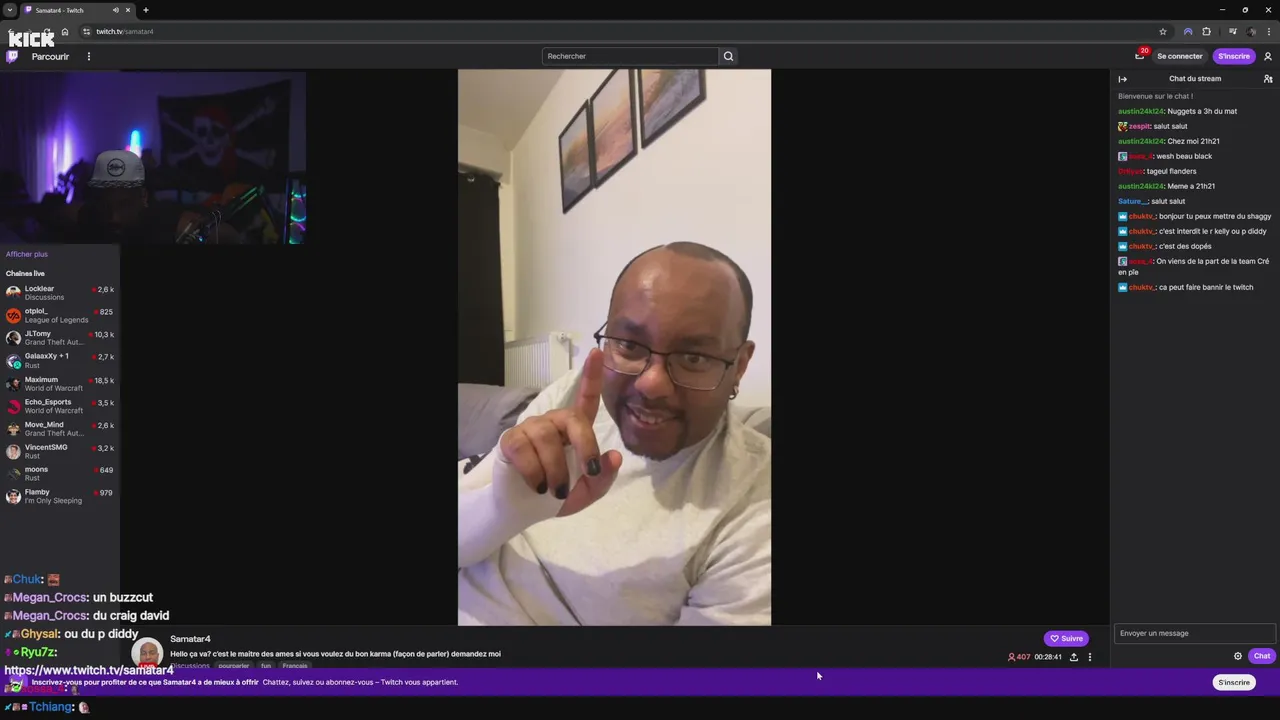Screen dimensions: 1280x720
Task: Open Move_Mind channel
Action: click(x=60, y=429)
